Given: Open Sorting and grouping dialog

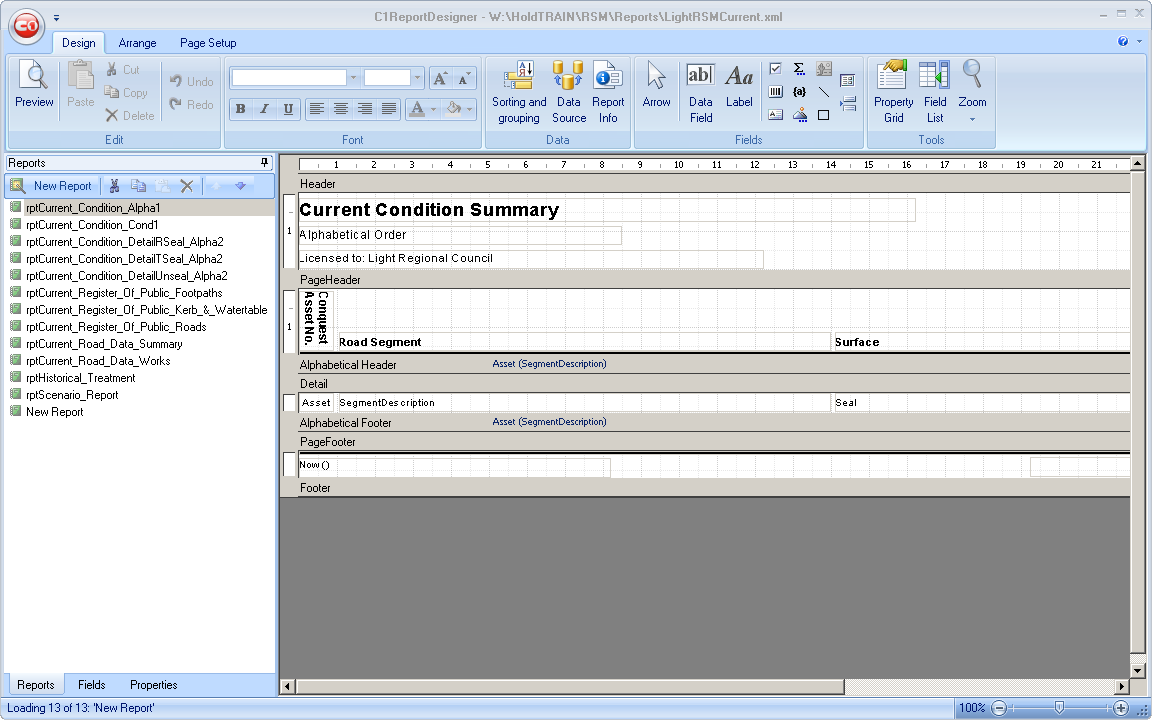Looking at the screenshot, I should click(x=519, y=93).
